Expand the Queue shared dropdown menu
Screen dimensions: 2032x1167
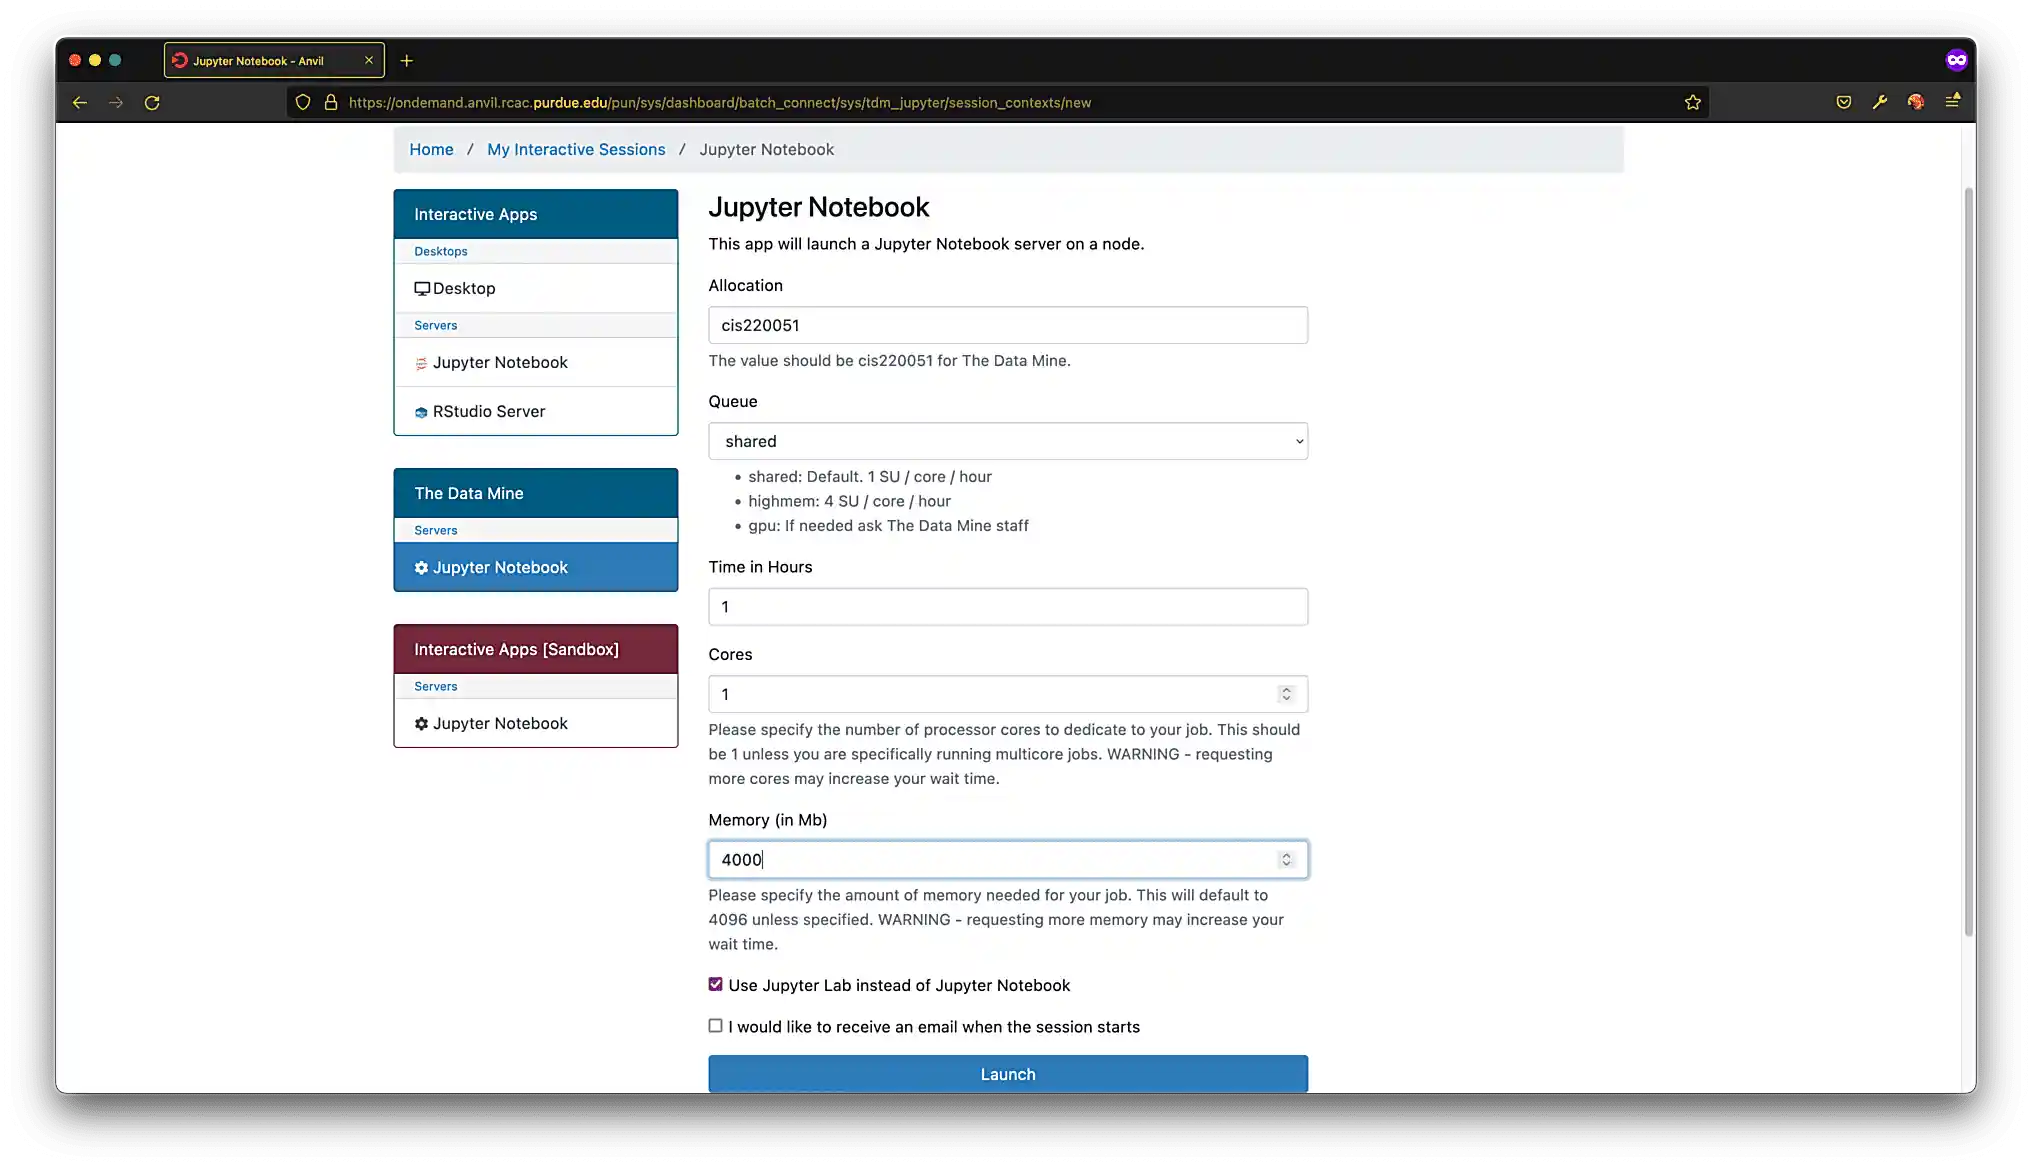[x=1008, y=441]
